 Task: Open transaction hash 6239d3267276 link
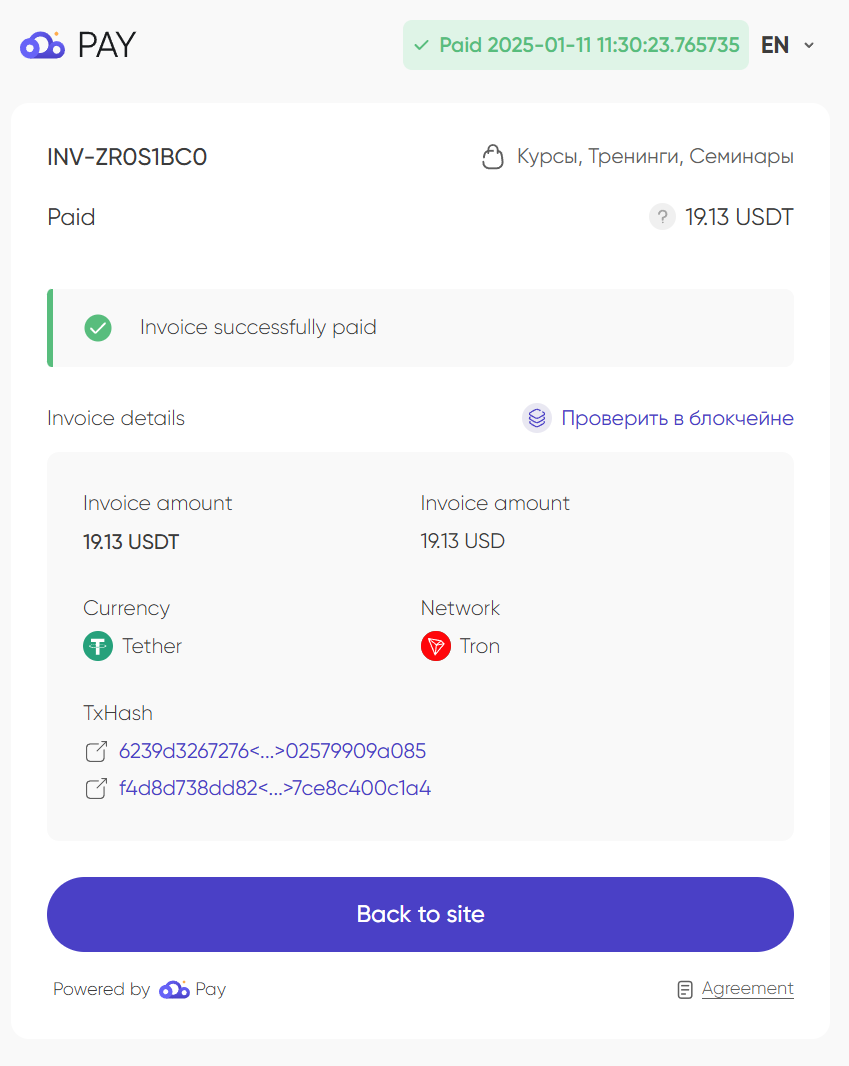(x=273, y=751)
